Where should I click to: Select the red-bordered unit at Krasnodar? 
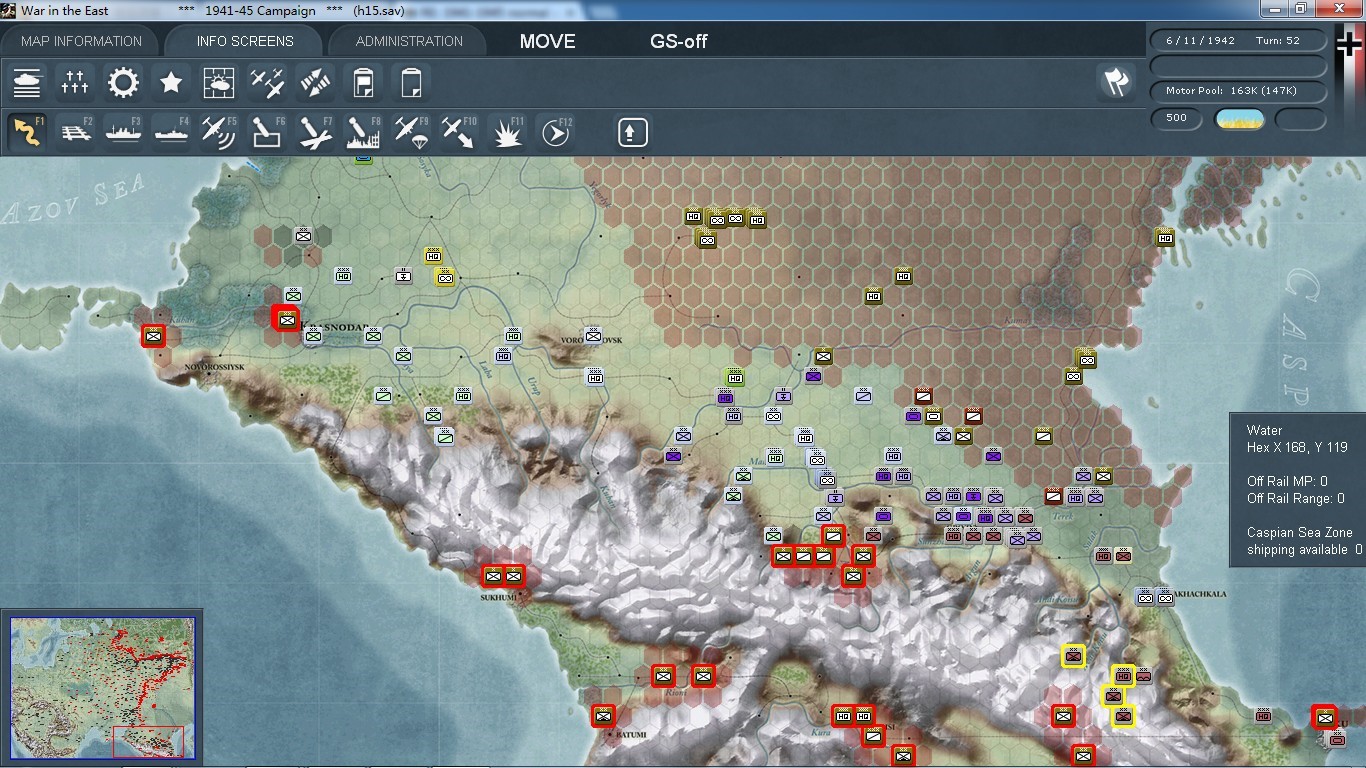click(287, 319)
